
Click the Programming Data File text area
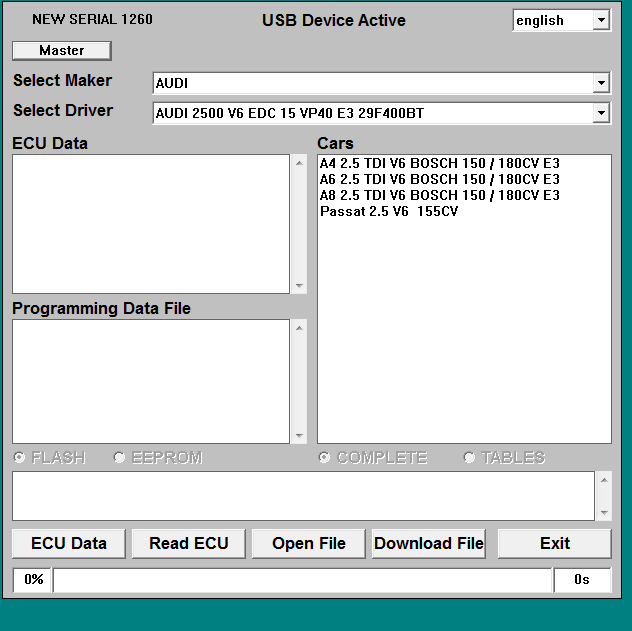click(150, 381)
